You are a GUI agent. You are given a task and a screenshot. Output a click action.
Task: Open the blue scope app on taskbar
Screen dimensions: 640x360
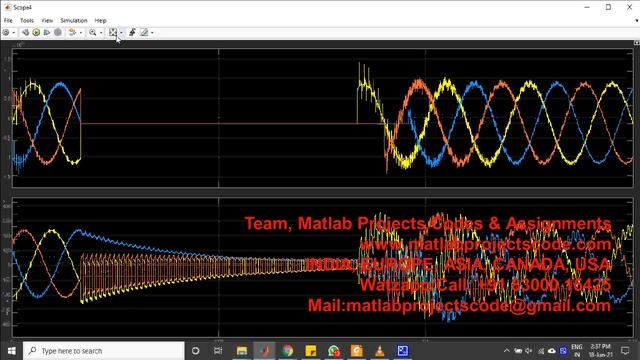(402, 351)
